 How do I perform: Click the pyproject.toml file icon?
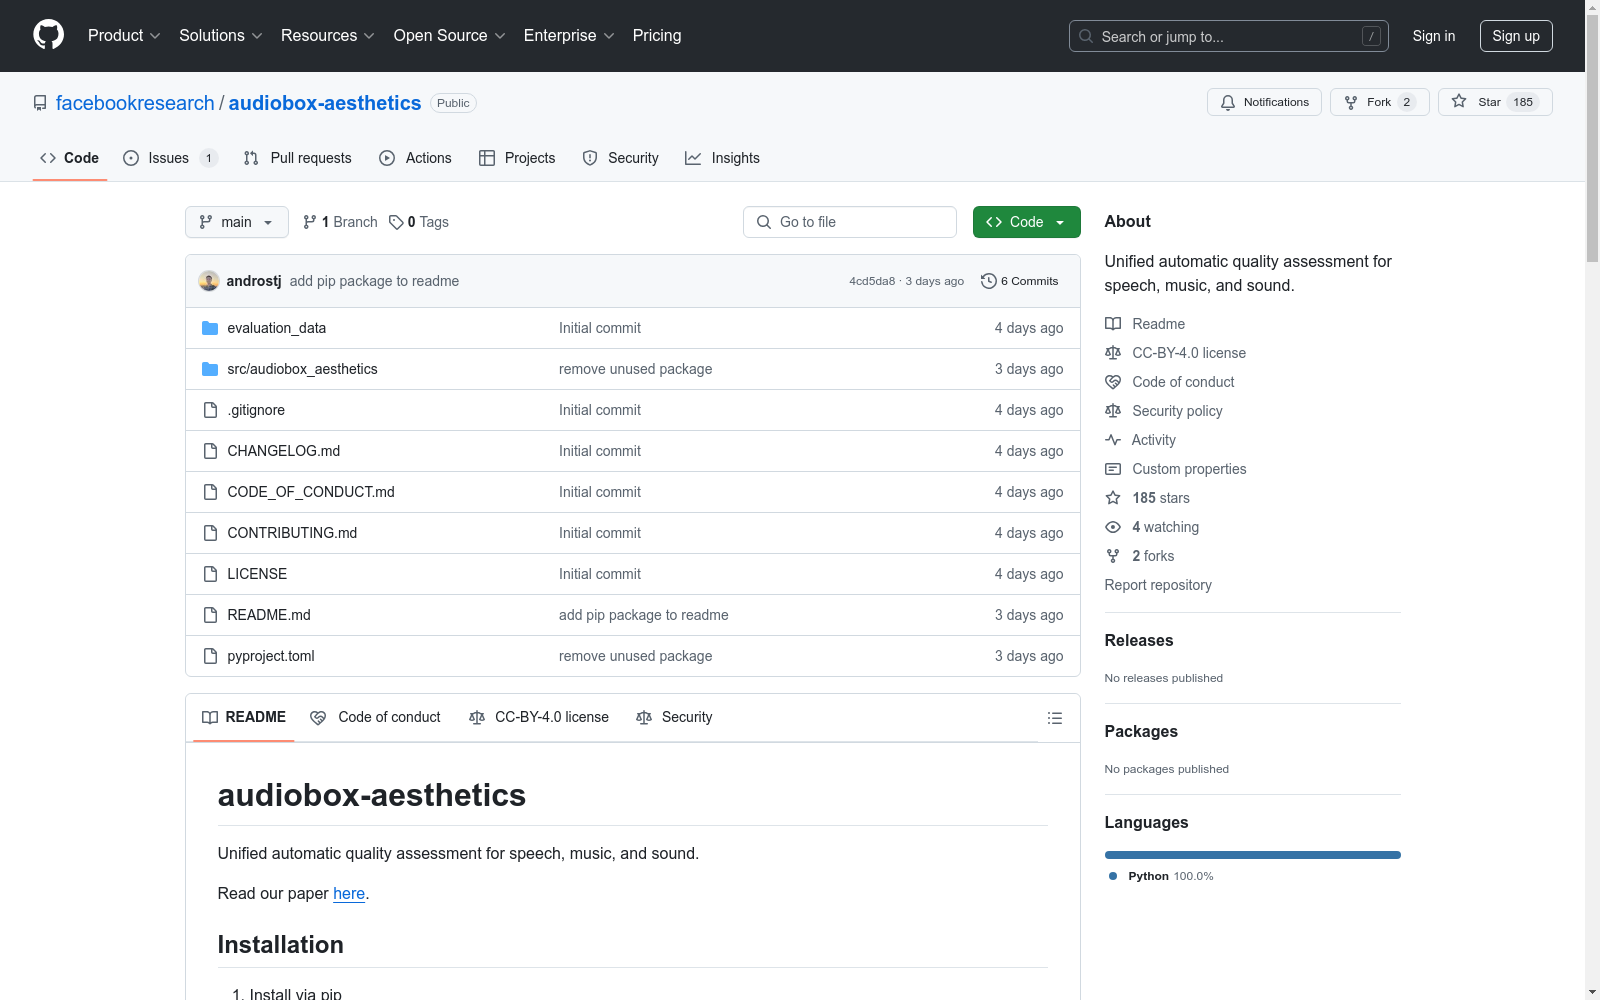tap(210, 656)
